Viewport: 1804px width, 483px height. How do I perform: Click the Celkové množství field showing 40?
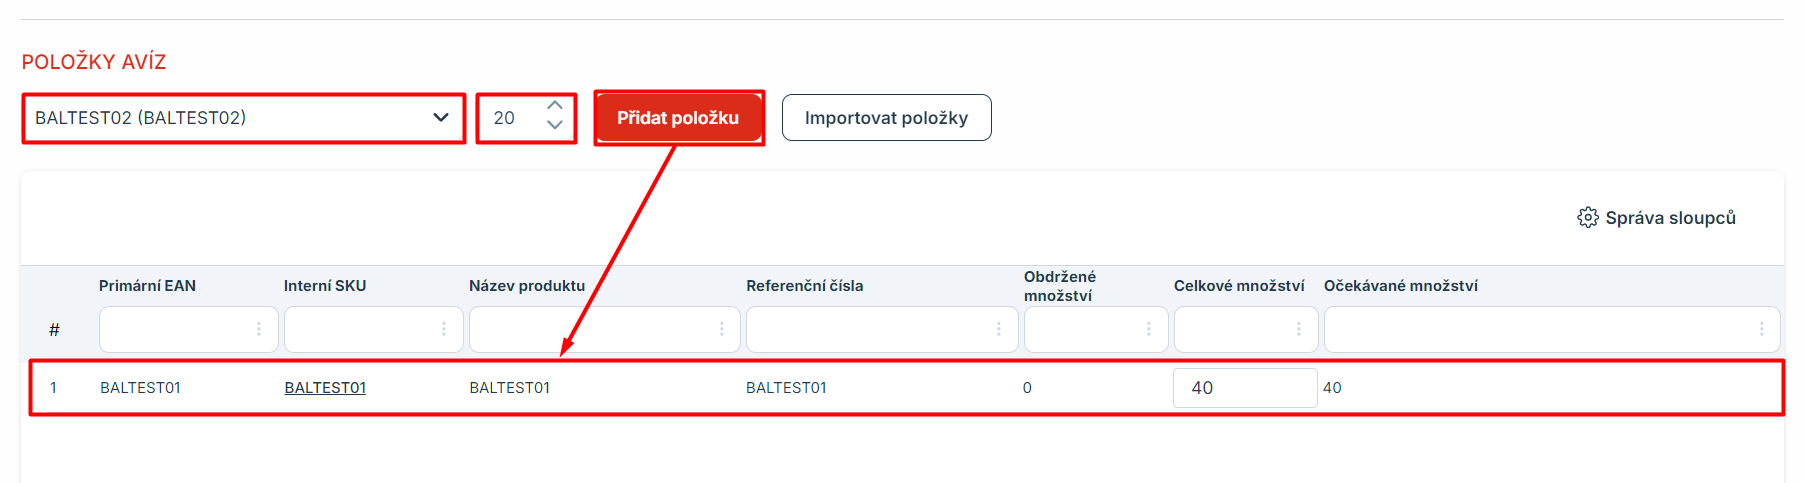[x=1244, y=388]
